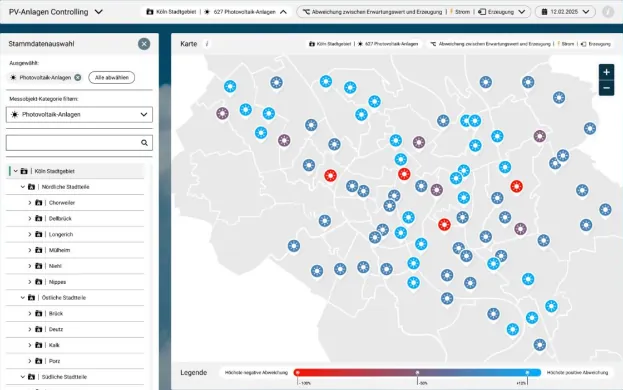Select the Nippes tree entry label

57,282
